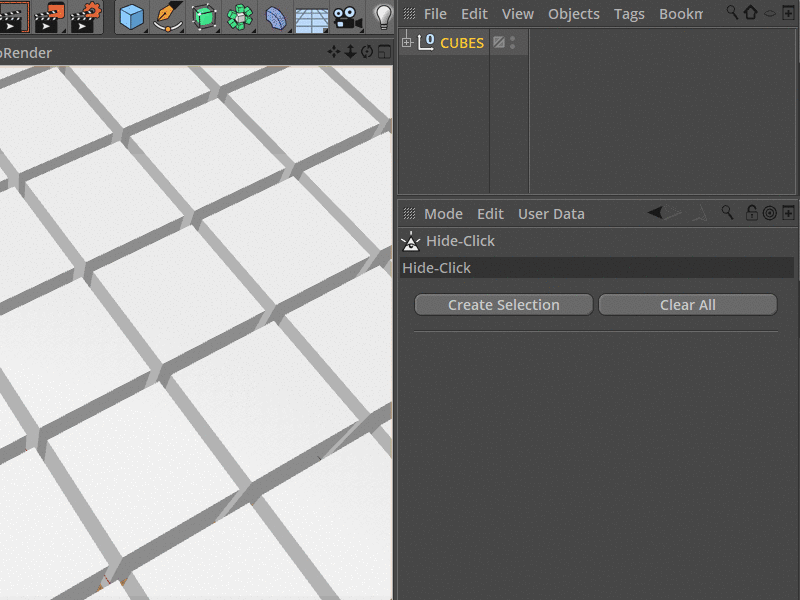The image size is (800, 600).
Task: Toggle active viewport layout icon
Action: click(x=384, y=52)
